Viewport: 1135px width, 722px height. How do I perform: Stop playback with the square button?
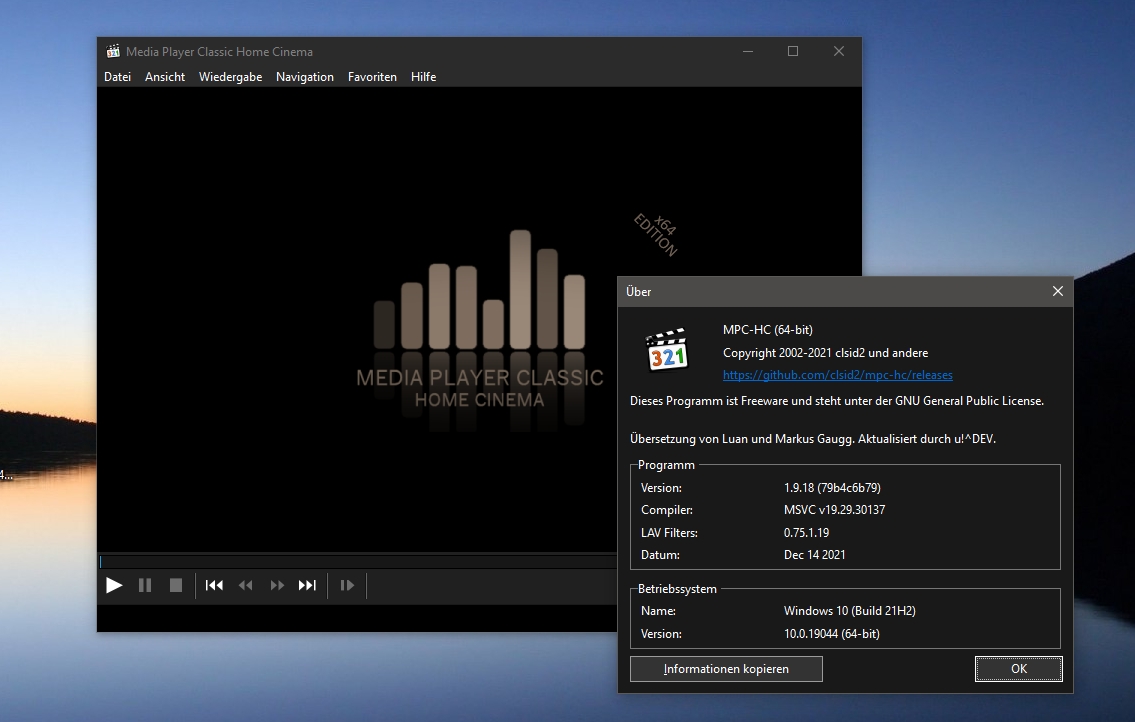coord(176,585)
